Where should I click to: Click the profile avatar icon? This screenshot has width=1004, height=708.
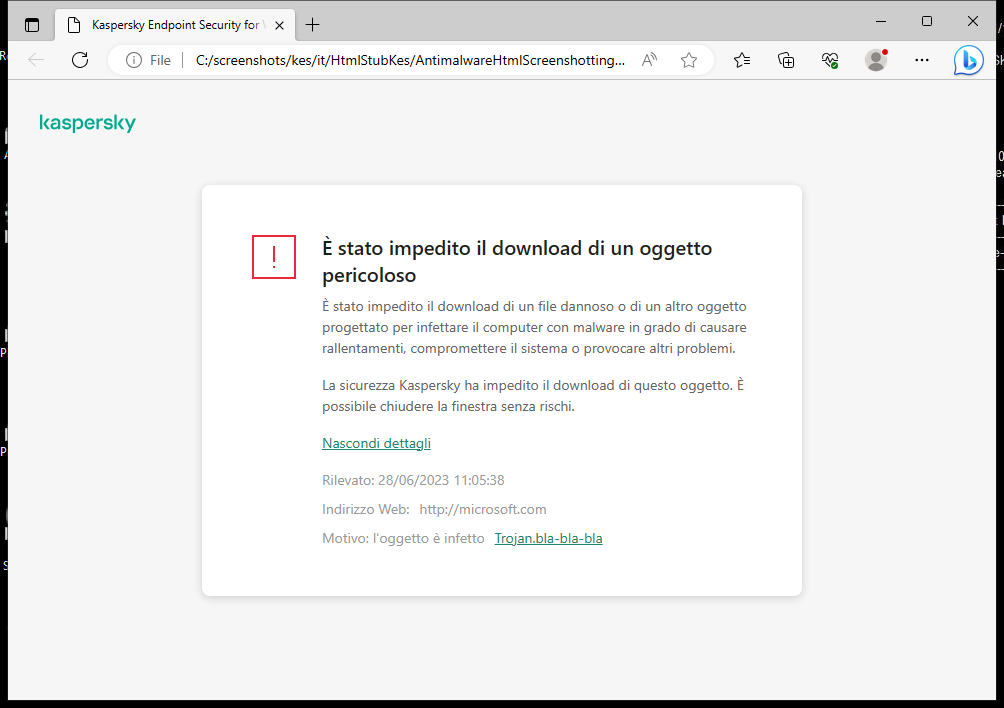[875, 60]
